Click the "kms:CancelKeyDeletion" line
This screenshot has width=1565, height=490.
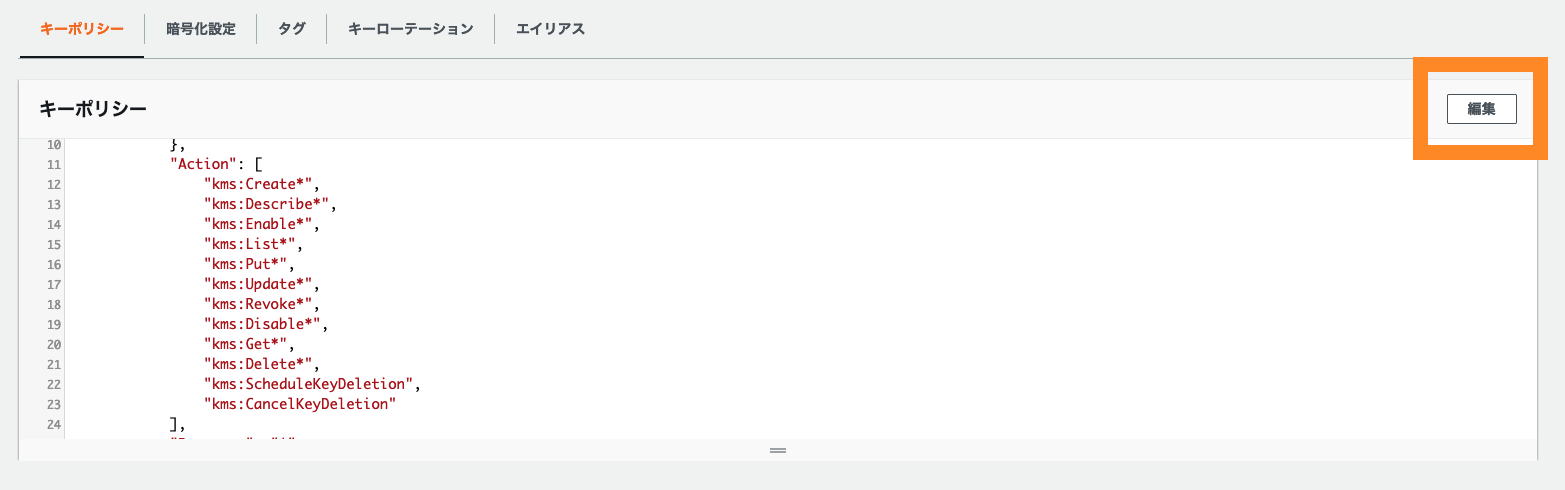point(301,404)
